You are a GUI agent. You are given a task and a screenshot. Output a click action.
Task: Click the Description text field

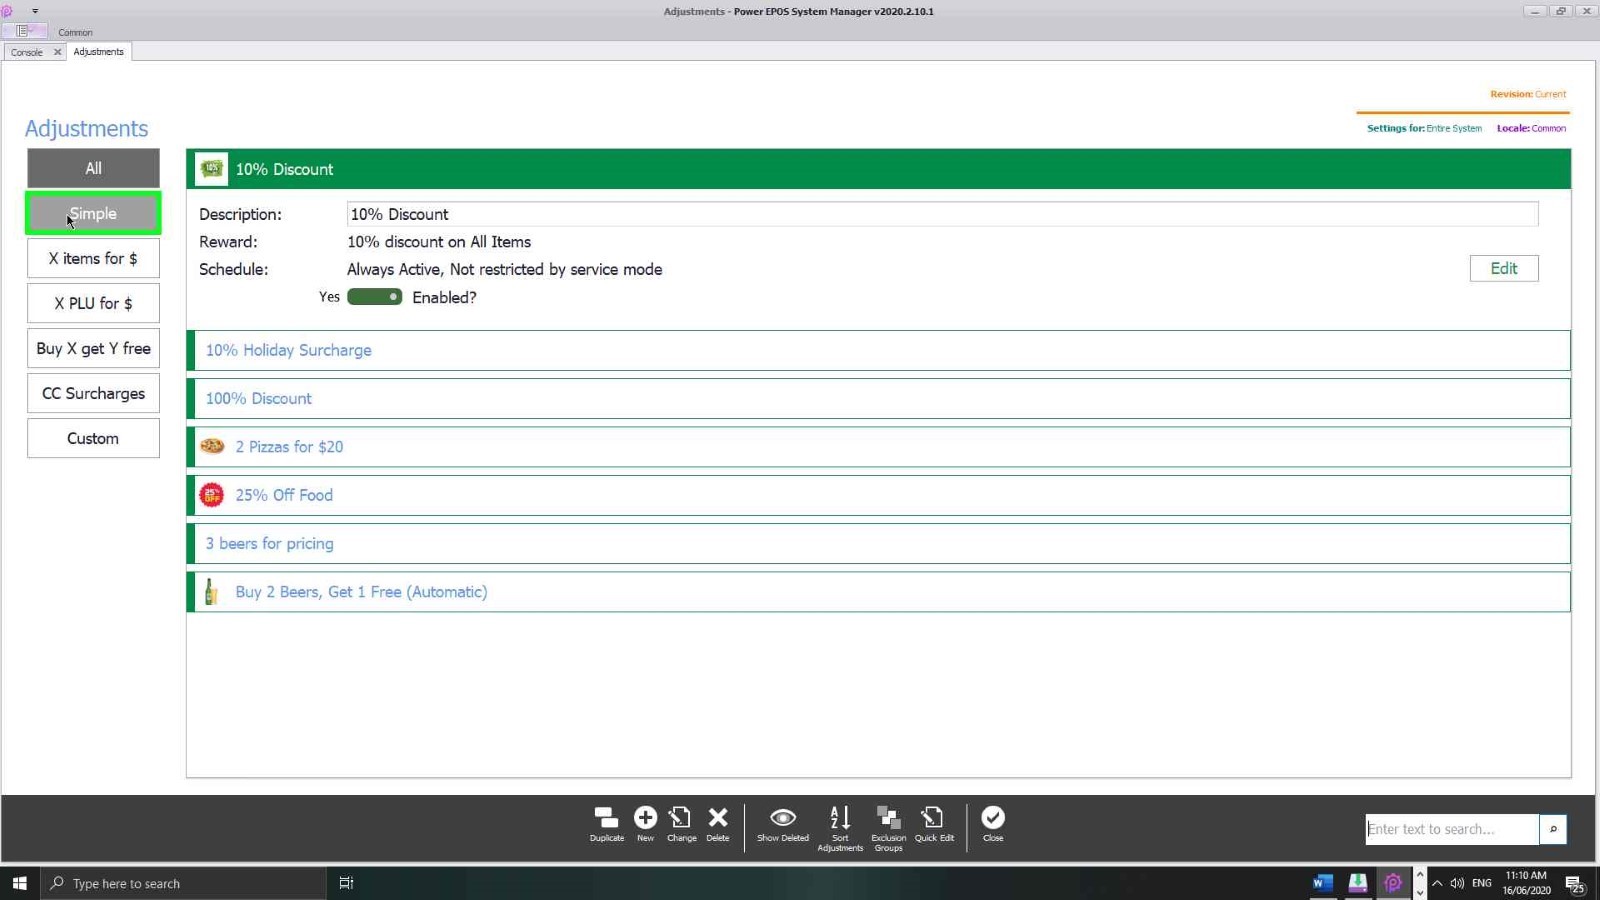(942, 214)
